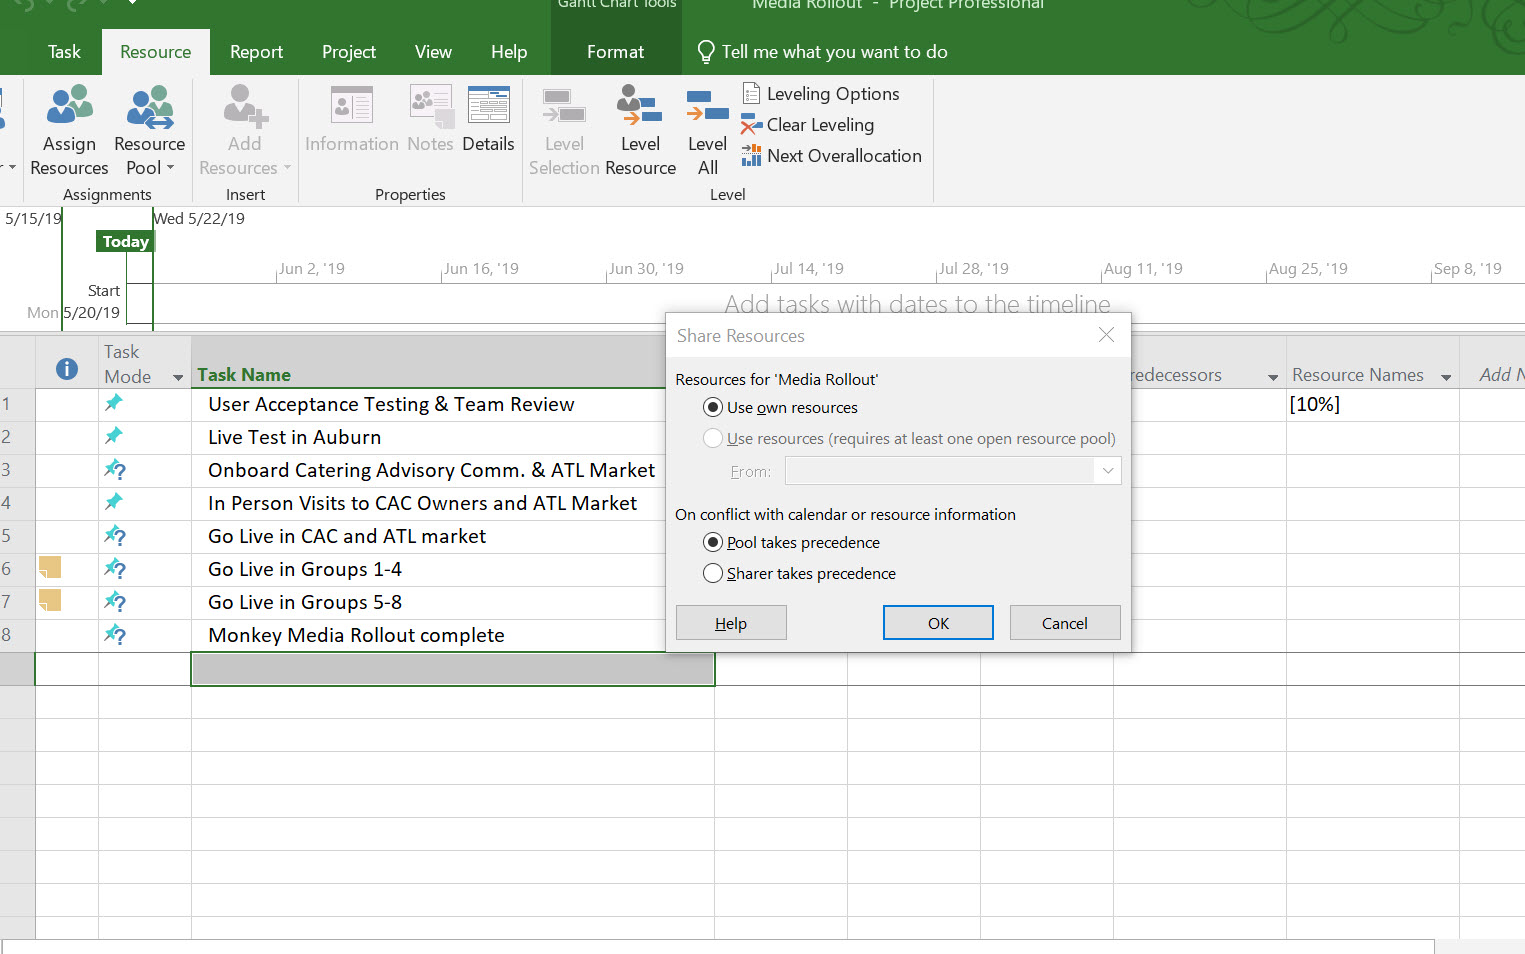Click the Tell me lightbulb search box
This screenshot has height=954, width=1525.
click(822, 52)
